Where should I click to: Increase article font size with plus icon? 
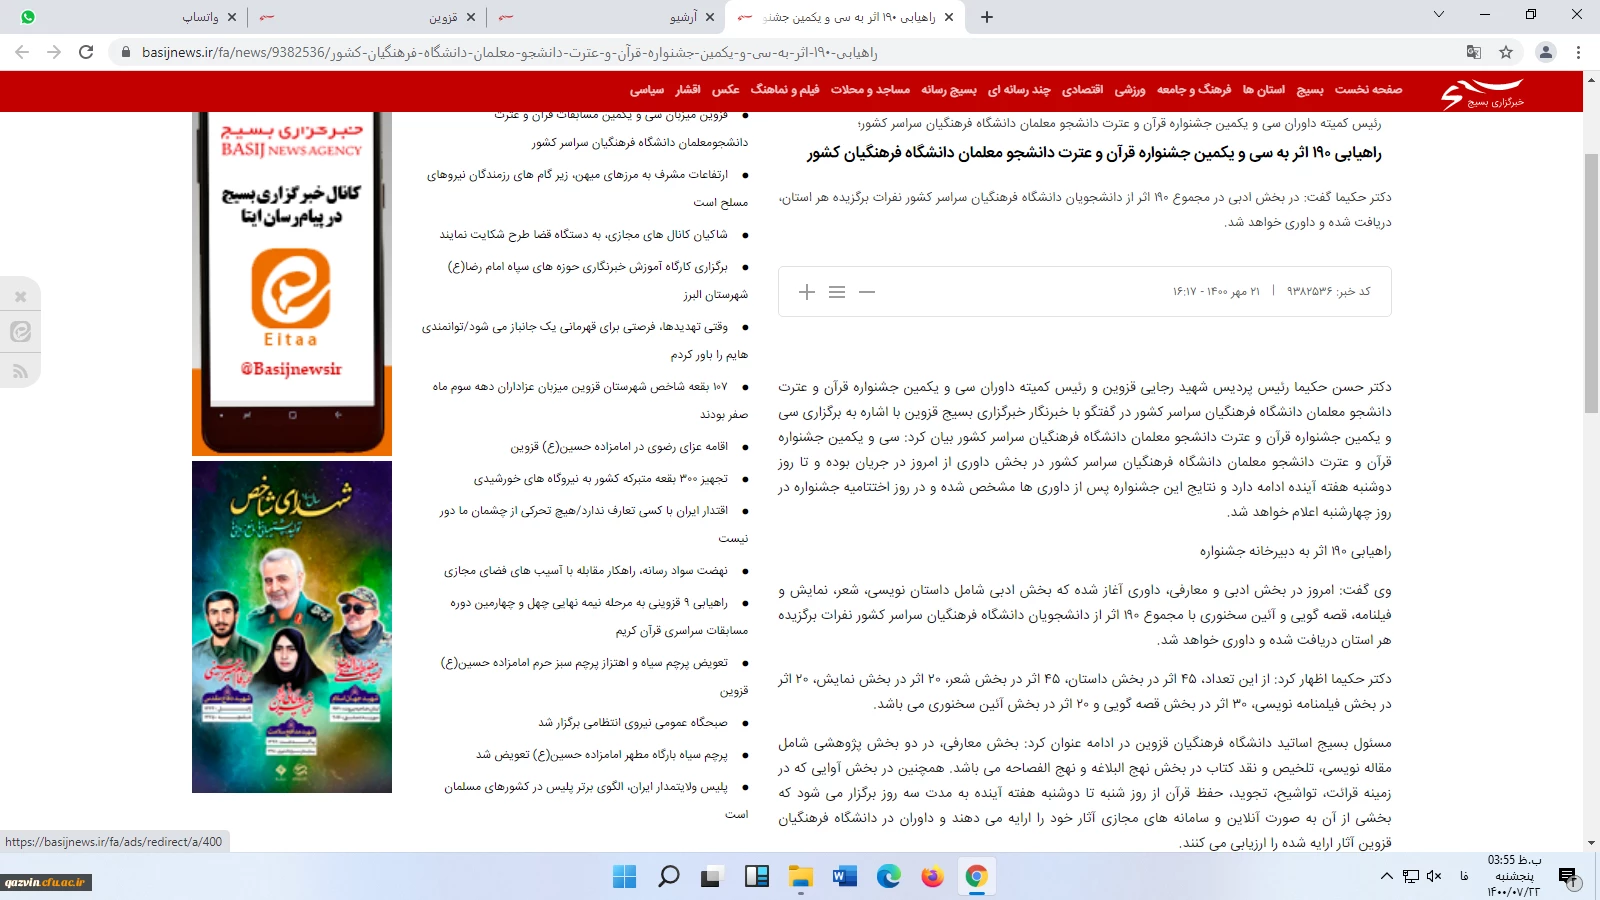point(807,292)
